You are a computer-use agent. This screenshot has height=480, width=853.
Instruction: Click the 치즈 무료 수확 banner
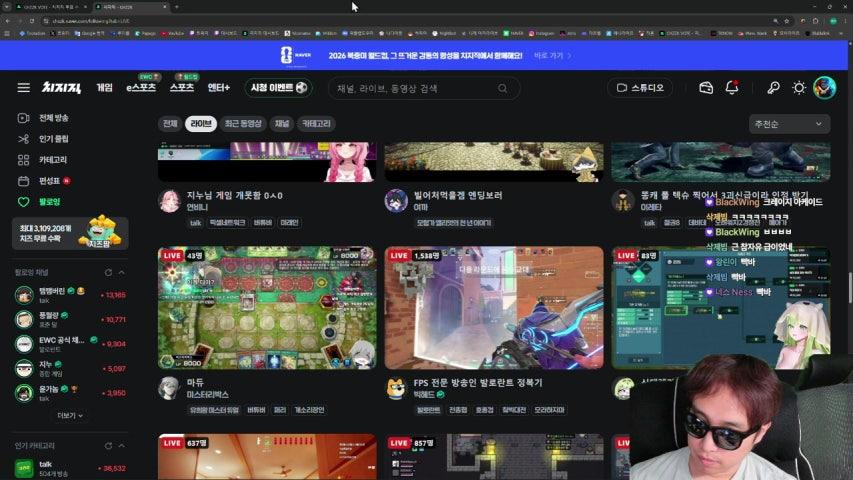pyautogui.click(x=70, y=233)
